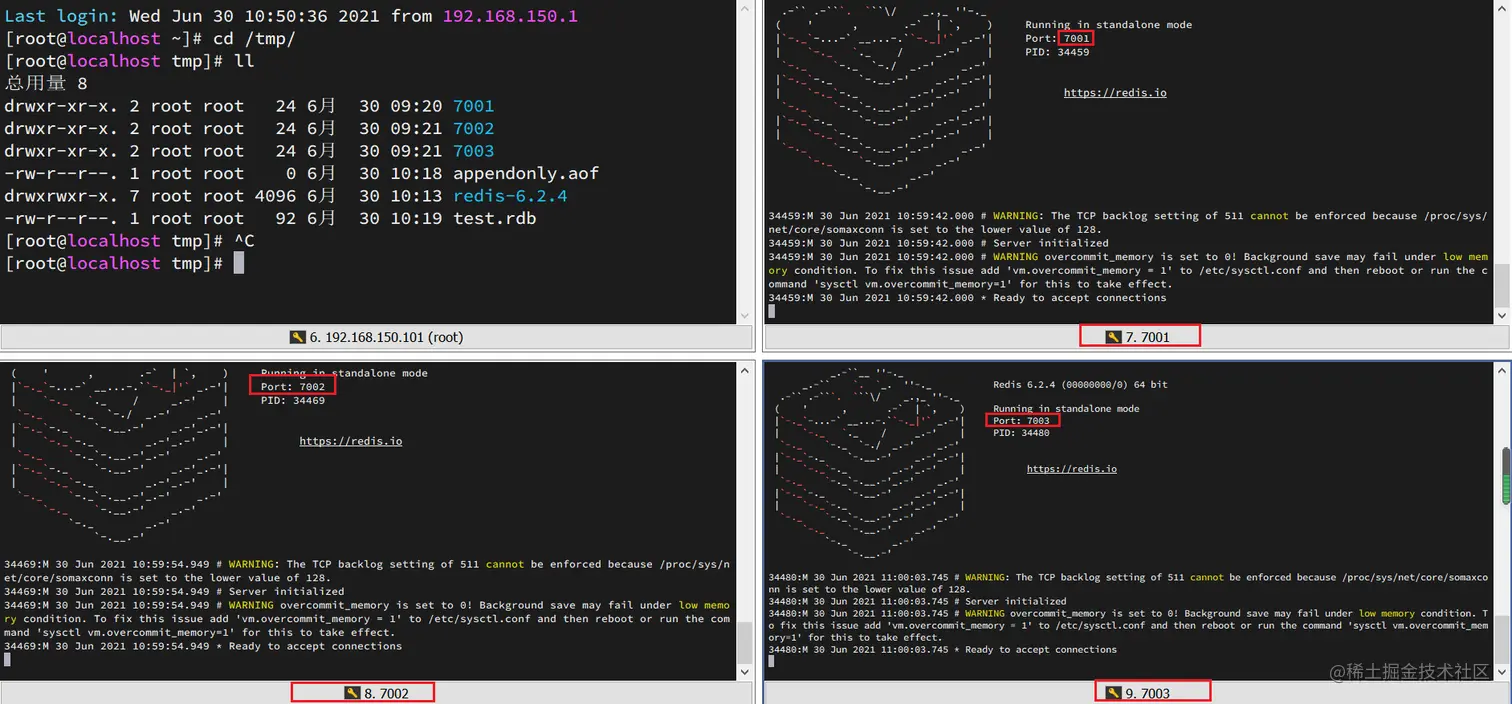This screenshot has width=1512, height=704.
Task: Click 'Port: 7001' in the Redis banner
Action: (1057, 38)
